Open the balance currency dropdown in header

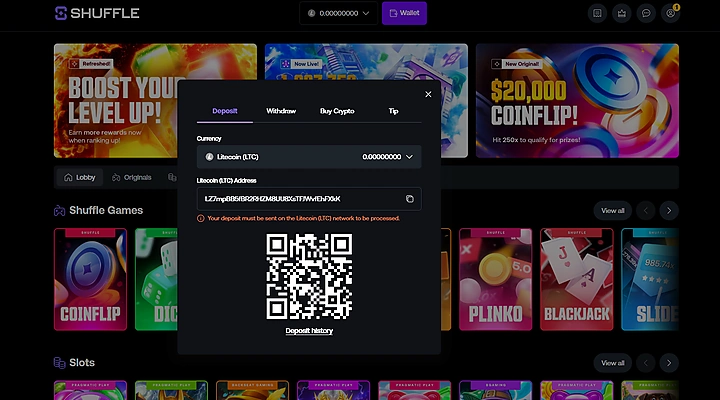[338, 13]
